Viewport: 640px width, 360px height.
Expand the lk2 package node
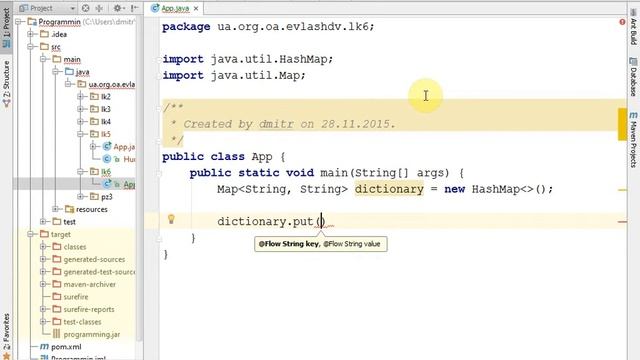click(x=81, y=96)
